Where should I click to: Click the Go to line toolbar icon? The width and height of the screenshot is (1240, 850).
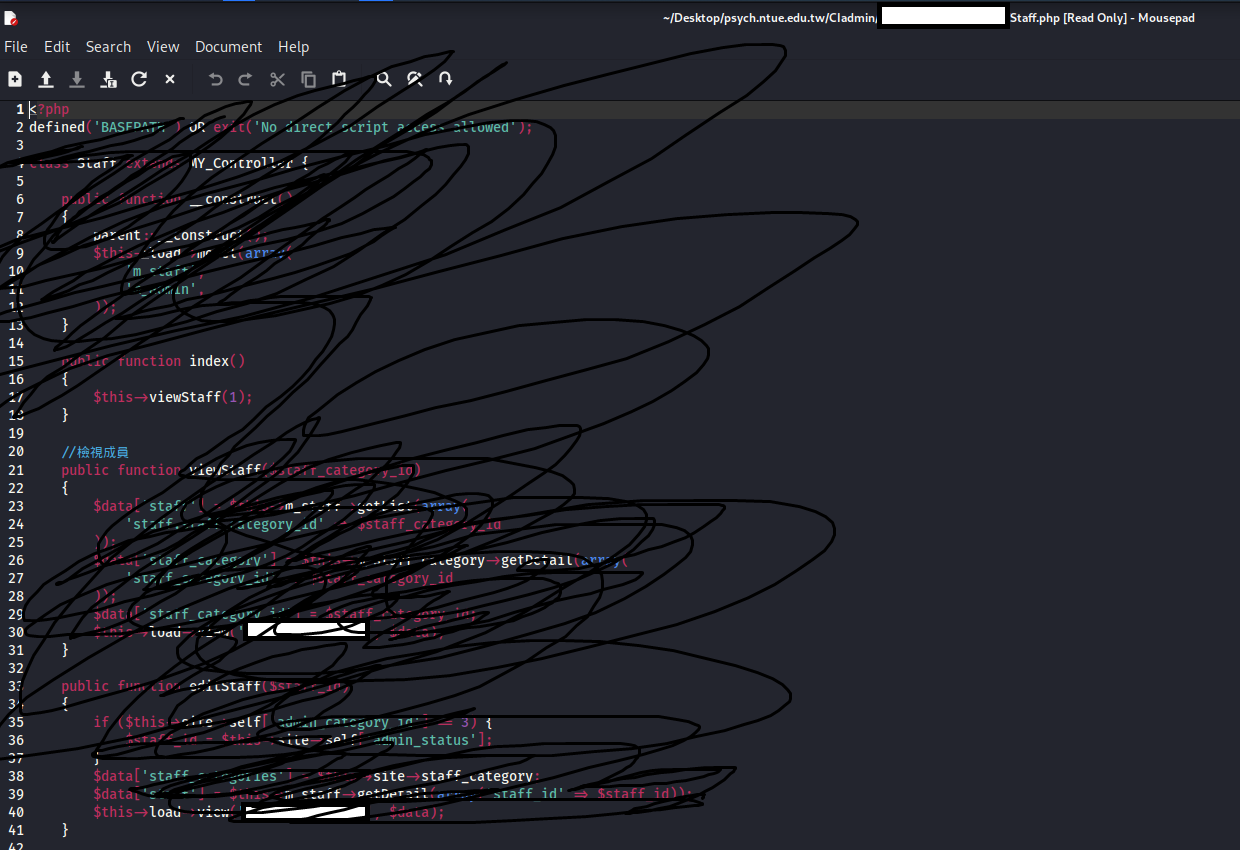[x=446, y=79]
